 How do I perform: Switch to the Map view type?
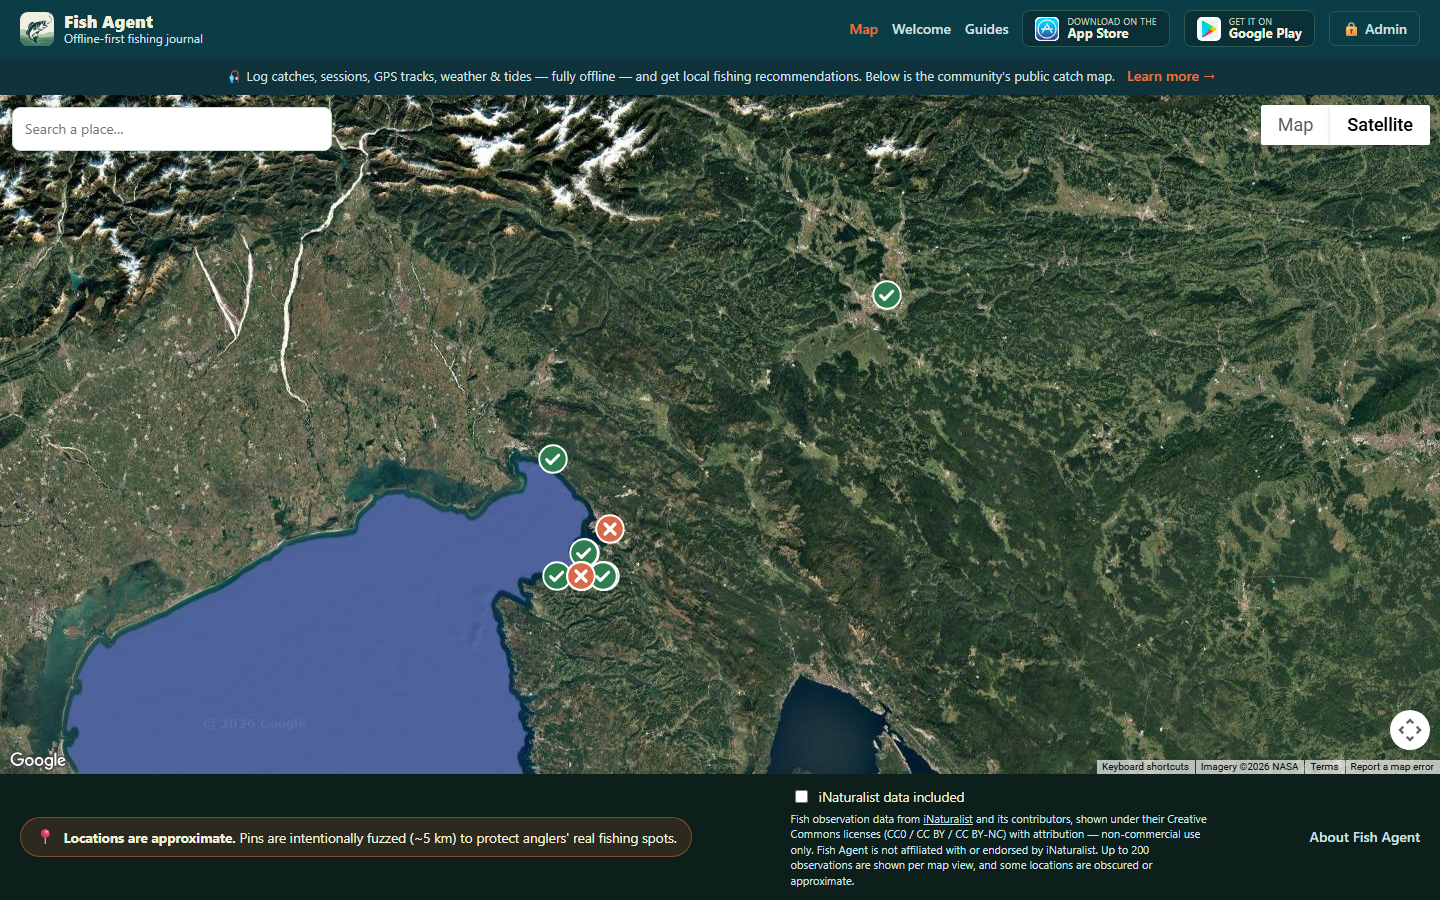coord(1295,125)
